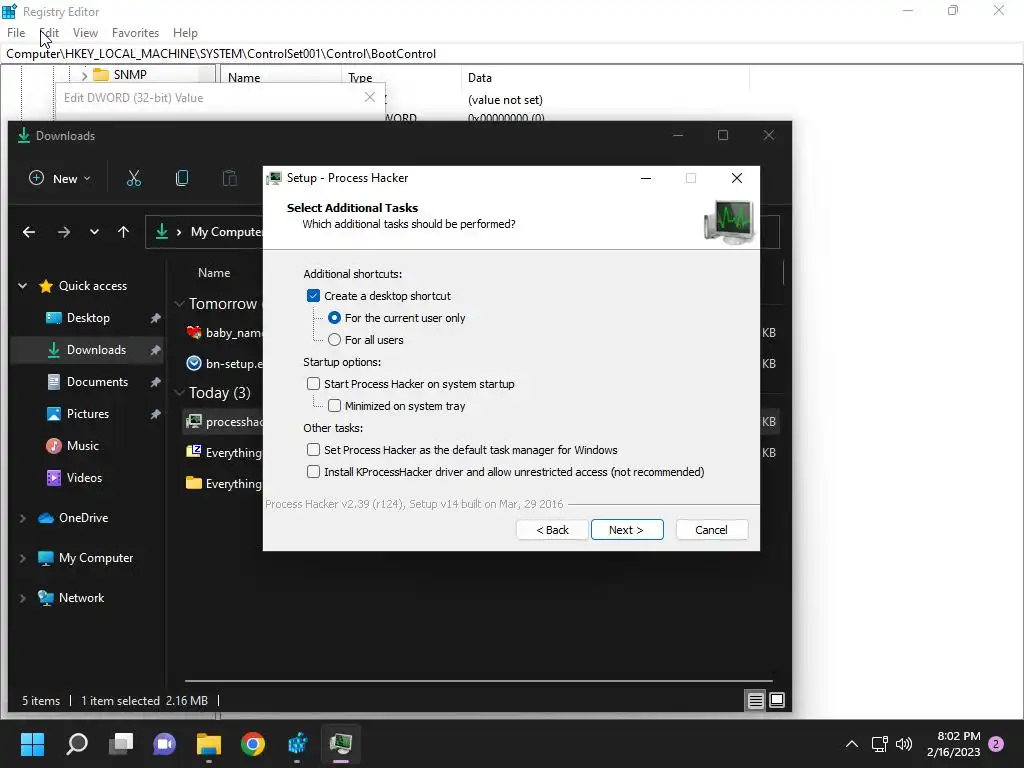Open the Desktop quick access folder
The width and height of the screenshot is (1024, 768).
[x=88, y=318]
